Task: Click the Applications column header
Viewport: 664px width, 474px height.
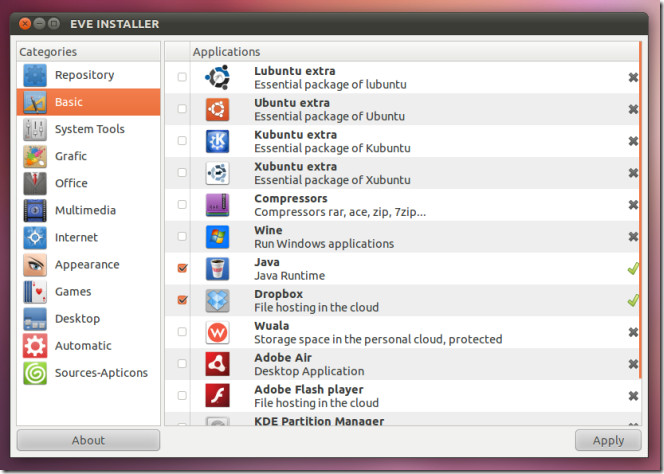Action: pyautogui.click(x=414, y=52)
